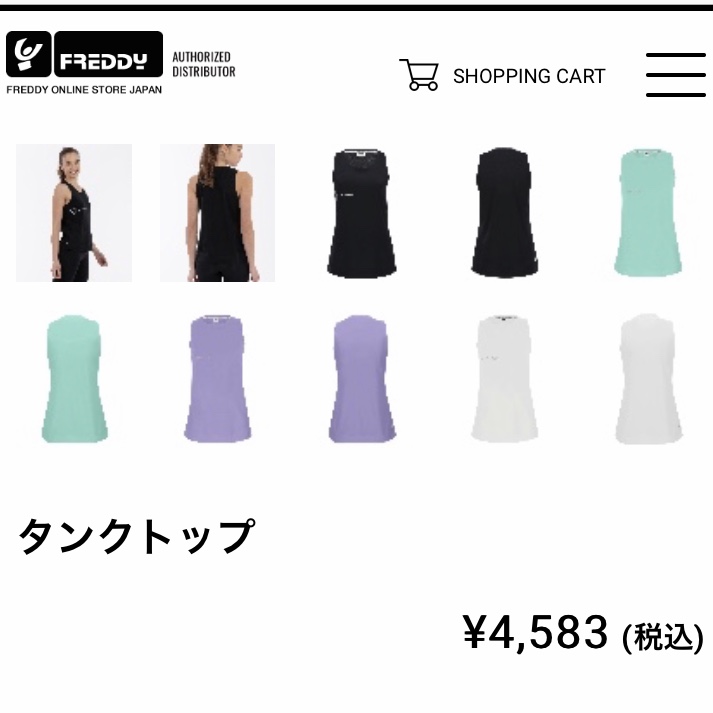Viewport: 713px width, 713px height.
Task: Select purple tank top back thumbnail
Action: point(362,378)
